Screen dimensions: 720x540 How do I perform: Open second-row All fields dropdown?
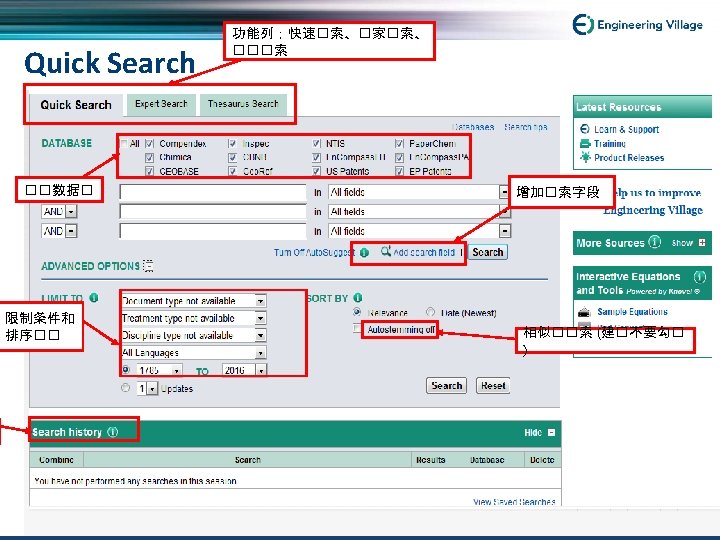click(x=505, y=211)
